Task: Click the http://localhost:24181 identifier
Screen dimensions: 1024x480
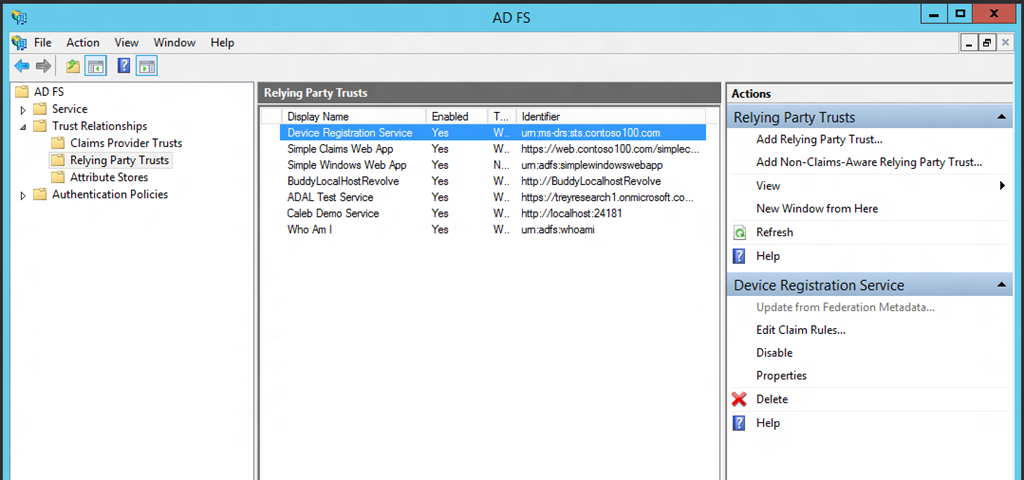Action: tap(573, 214)
